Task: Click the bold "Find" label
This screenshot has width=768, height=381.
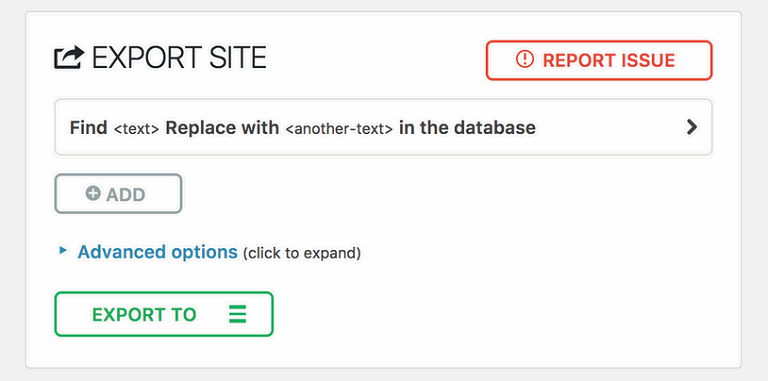Action: click(89, 128)
